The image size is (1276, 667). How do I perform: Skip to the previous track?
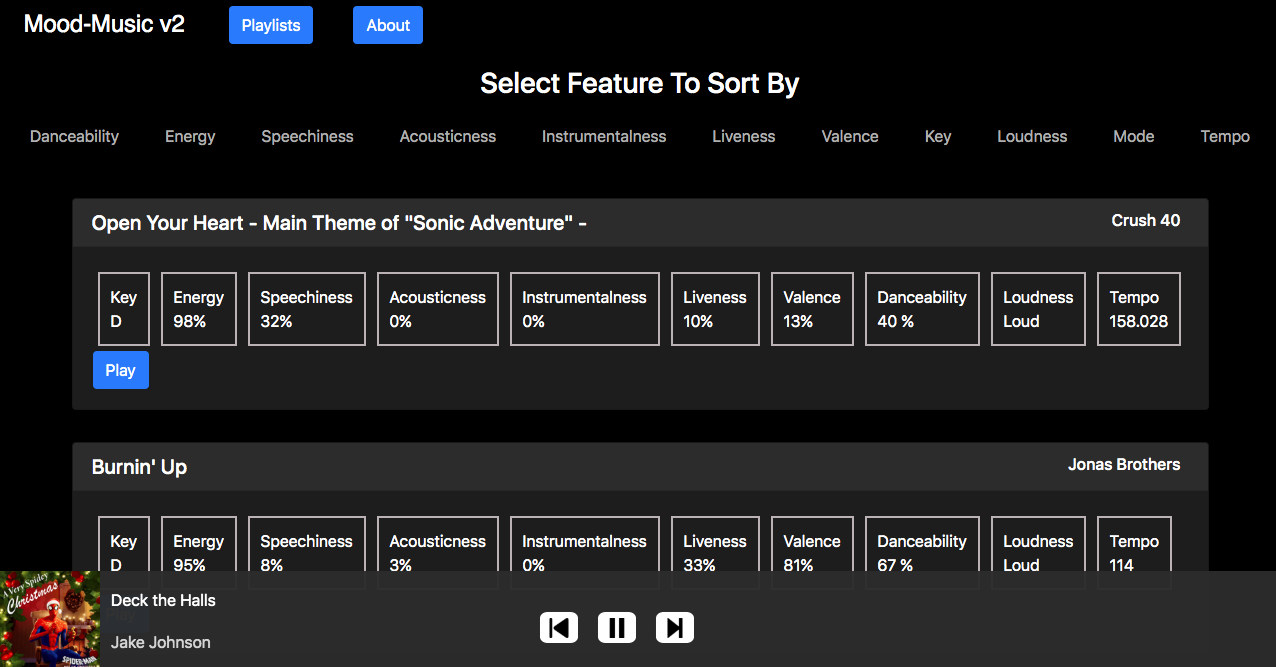[x=559, y=628]
